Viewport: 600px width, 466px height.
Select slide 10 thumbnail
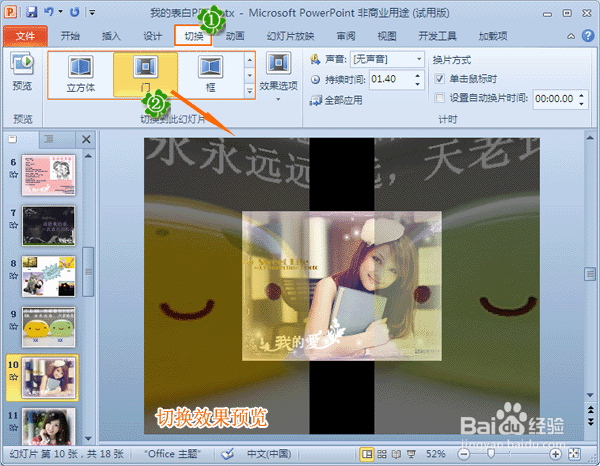tap(48, 378)
